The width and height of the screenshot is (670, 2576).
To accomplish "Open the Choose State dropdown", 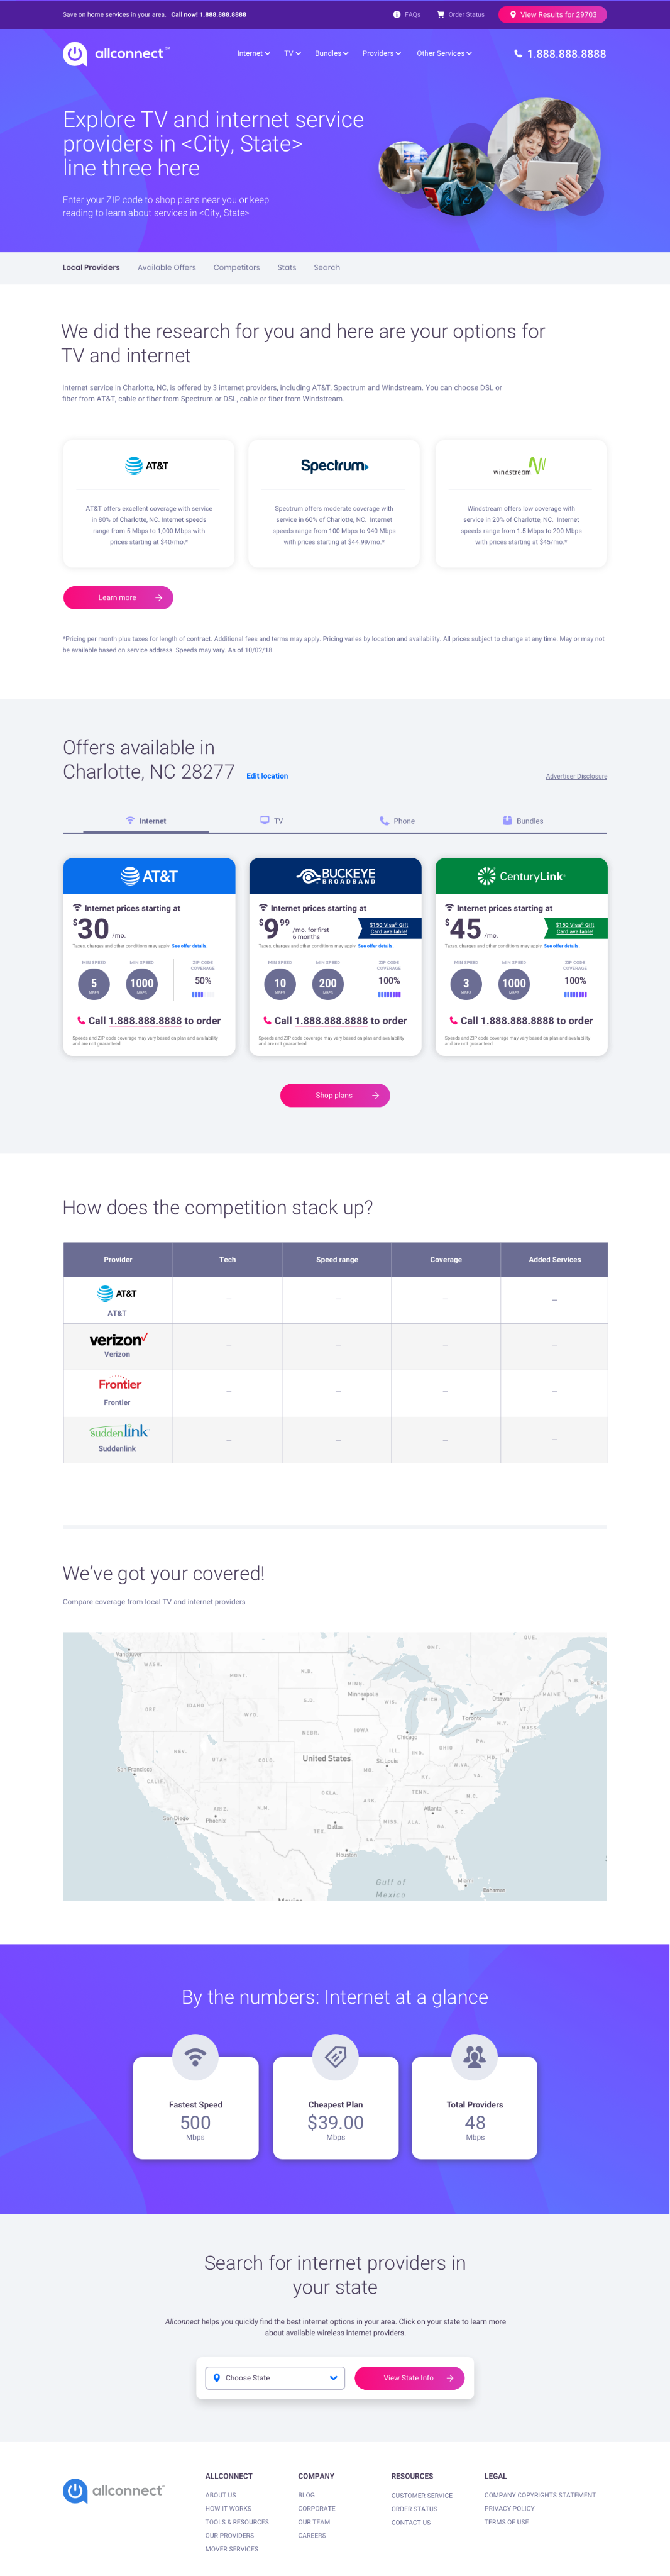I will click(x=275, y=2378).
